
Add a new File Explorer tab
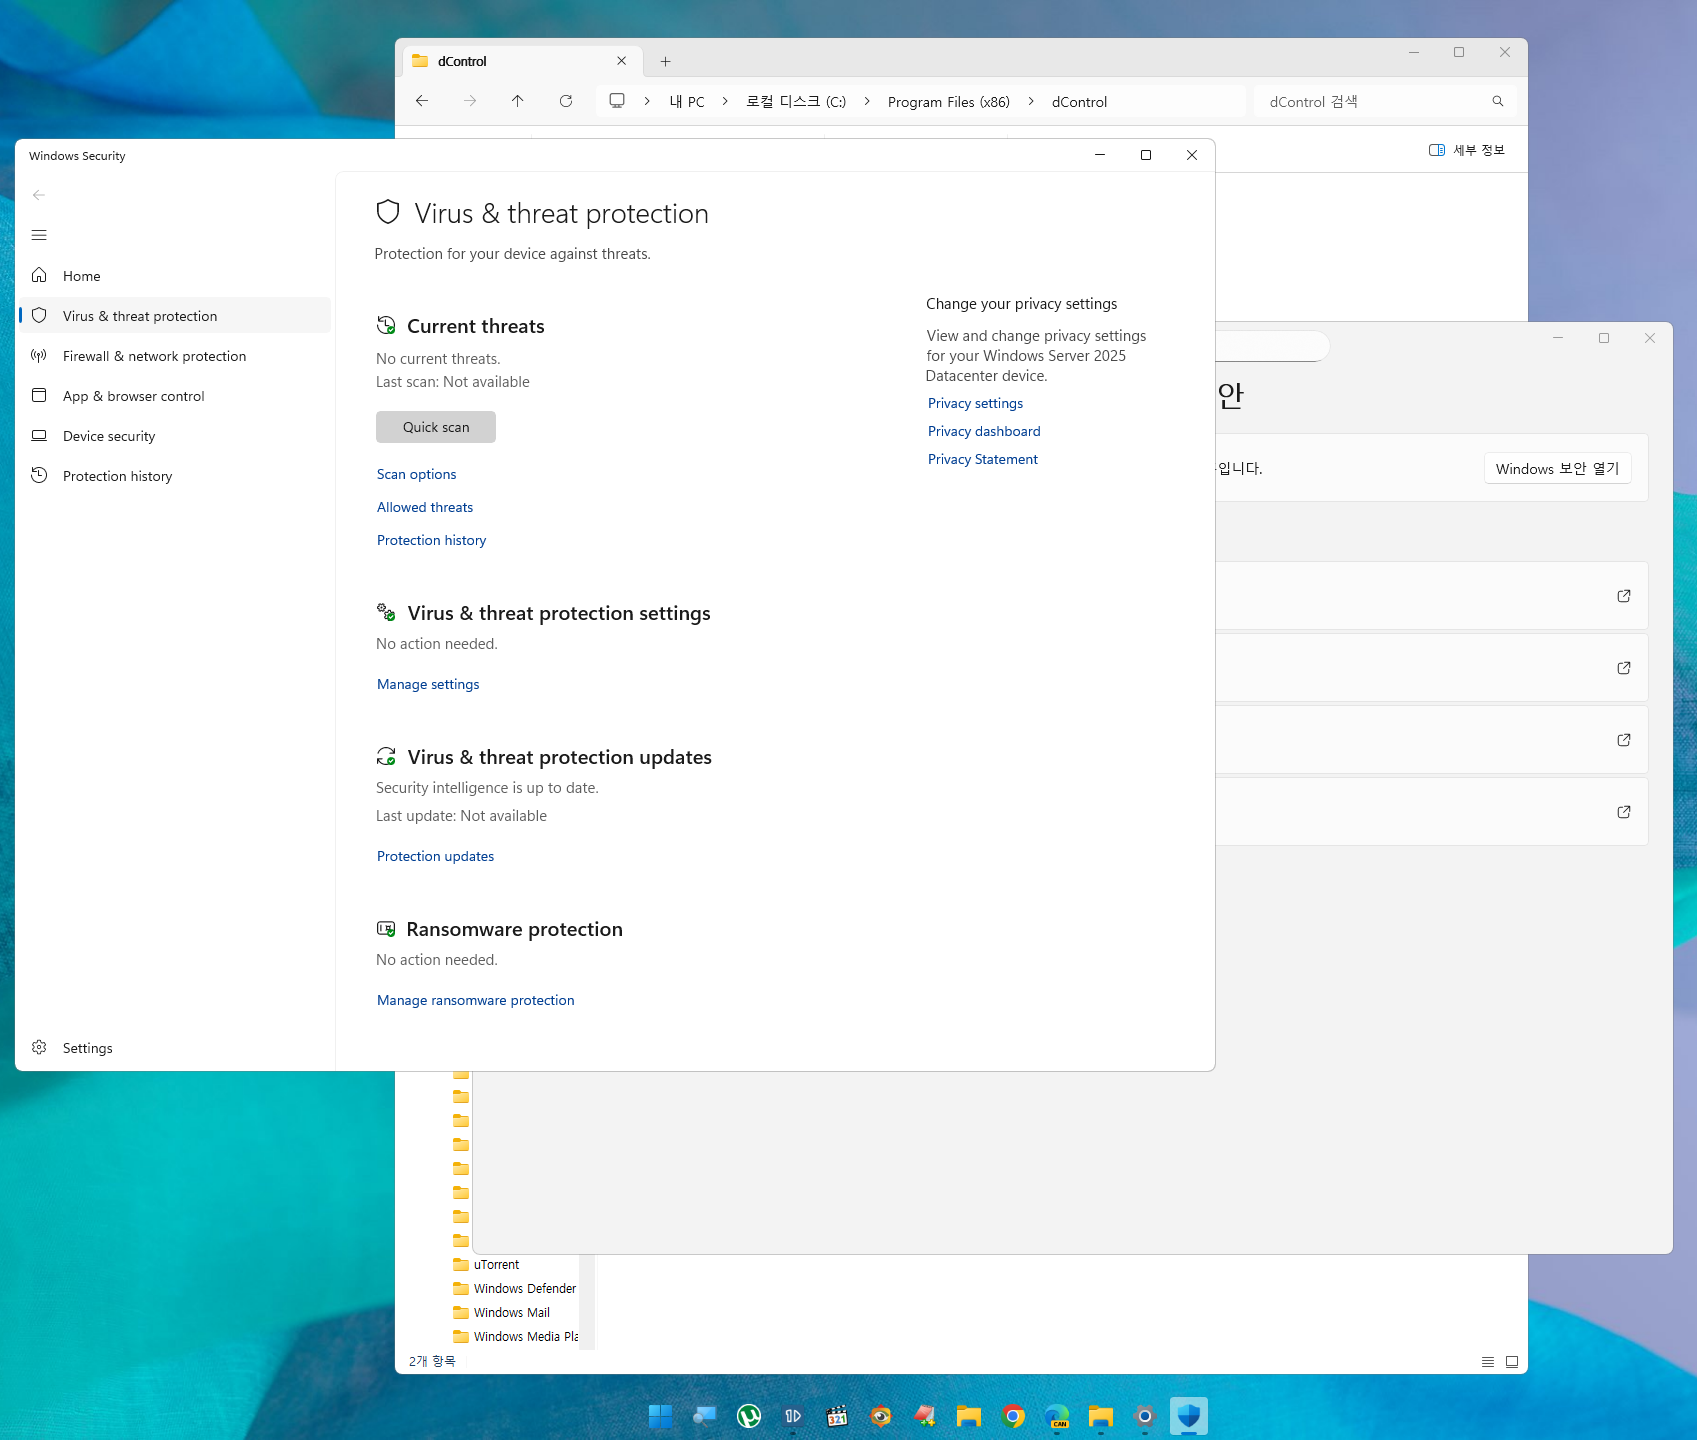pyautogui.click(x=665, y=61)
